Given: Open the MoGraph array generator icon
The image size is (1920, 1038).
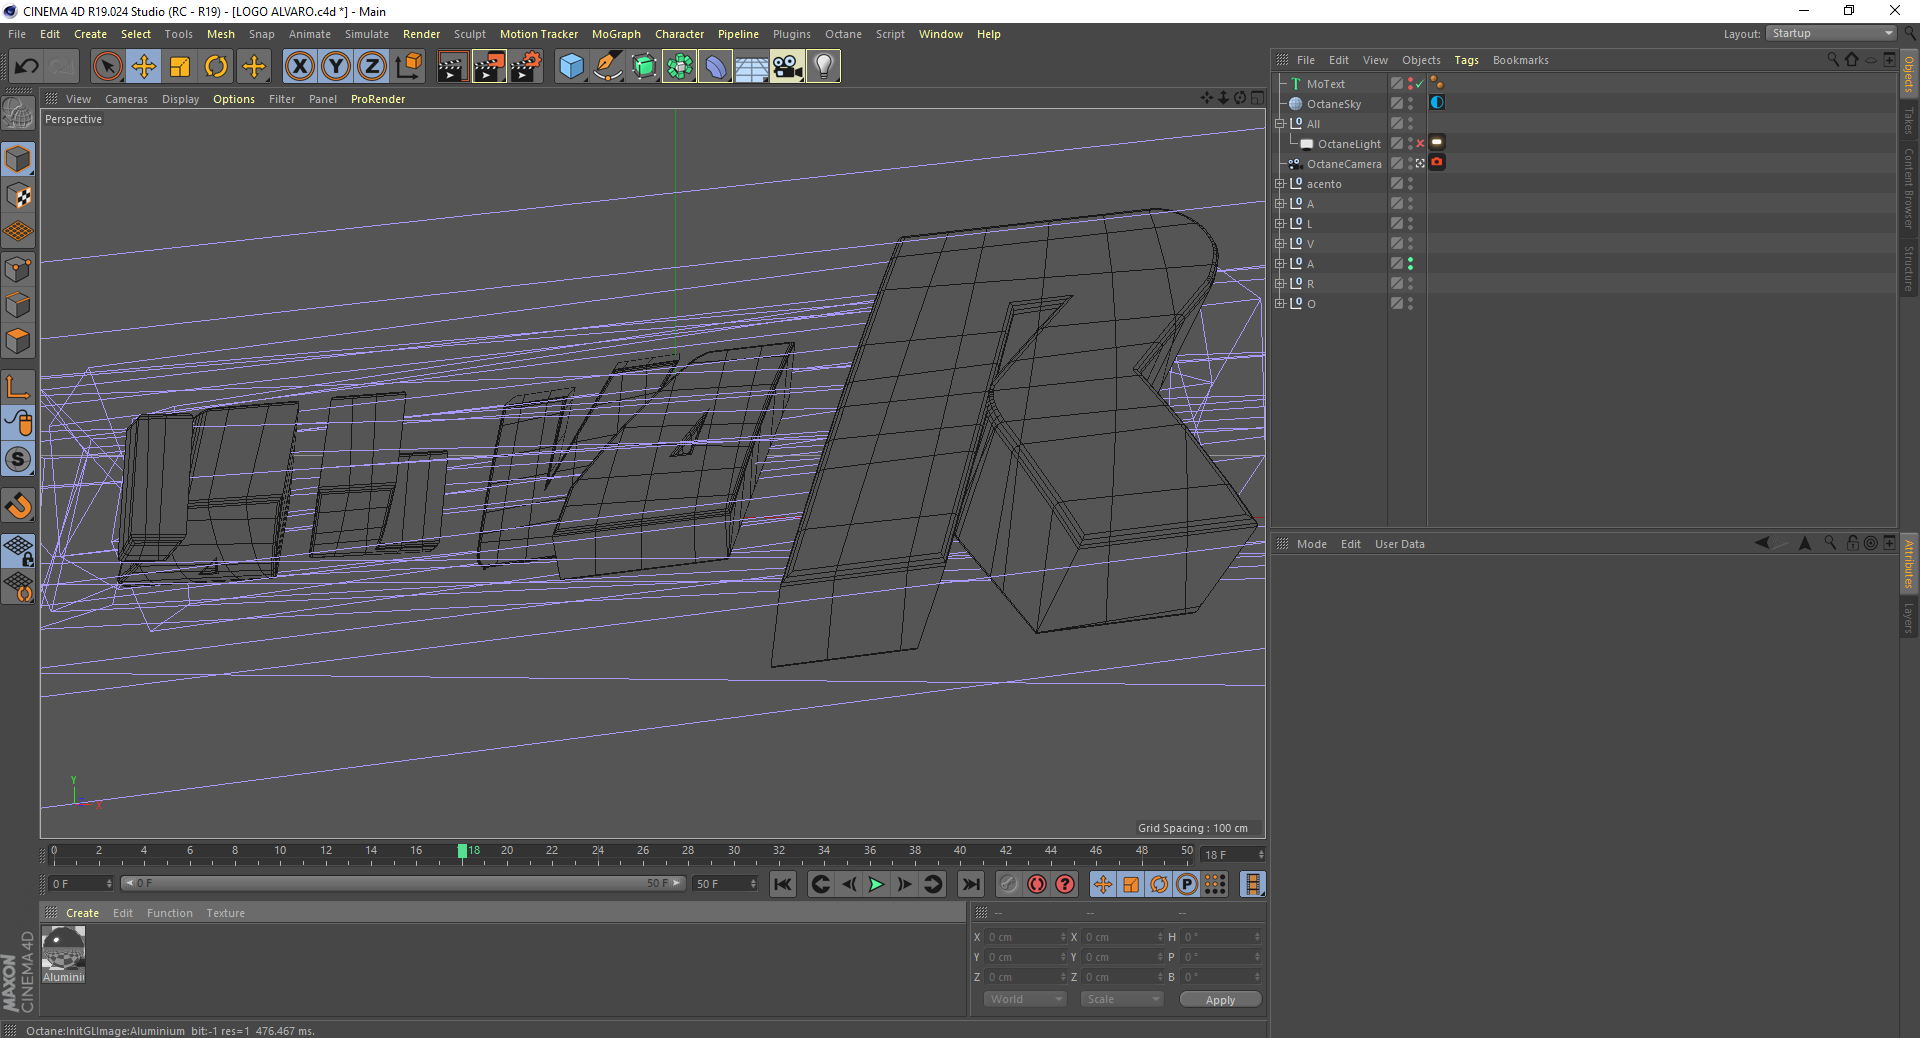Looking at the screenshot, I should point(679,67).
